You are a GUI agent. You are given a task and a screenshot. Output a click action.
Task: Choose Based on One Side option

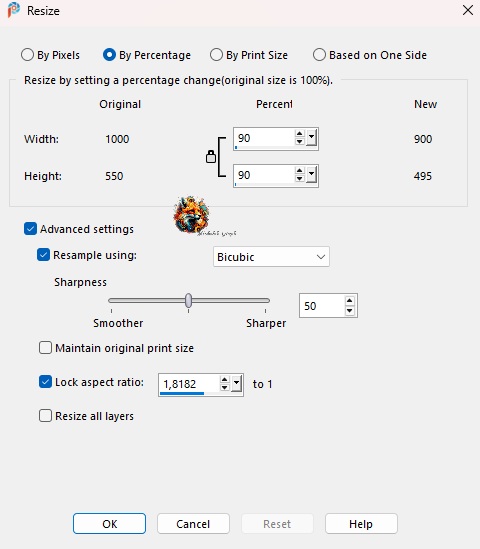click(319, 55)
